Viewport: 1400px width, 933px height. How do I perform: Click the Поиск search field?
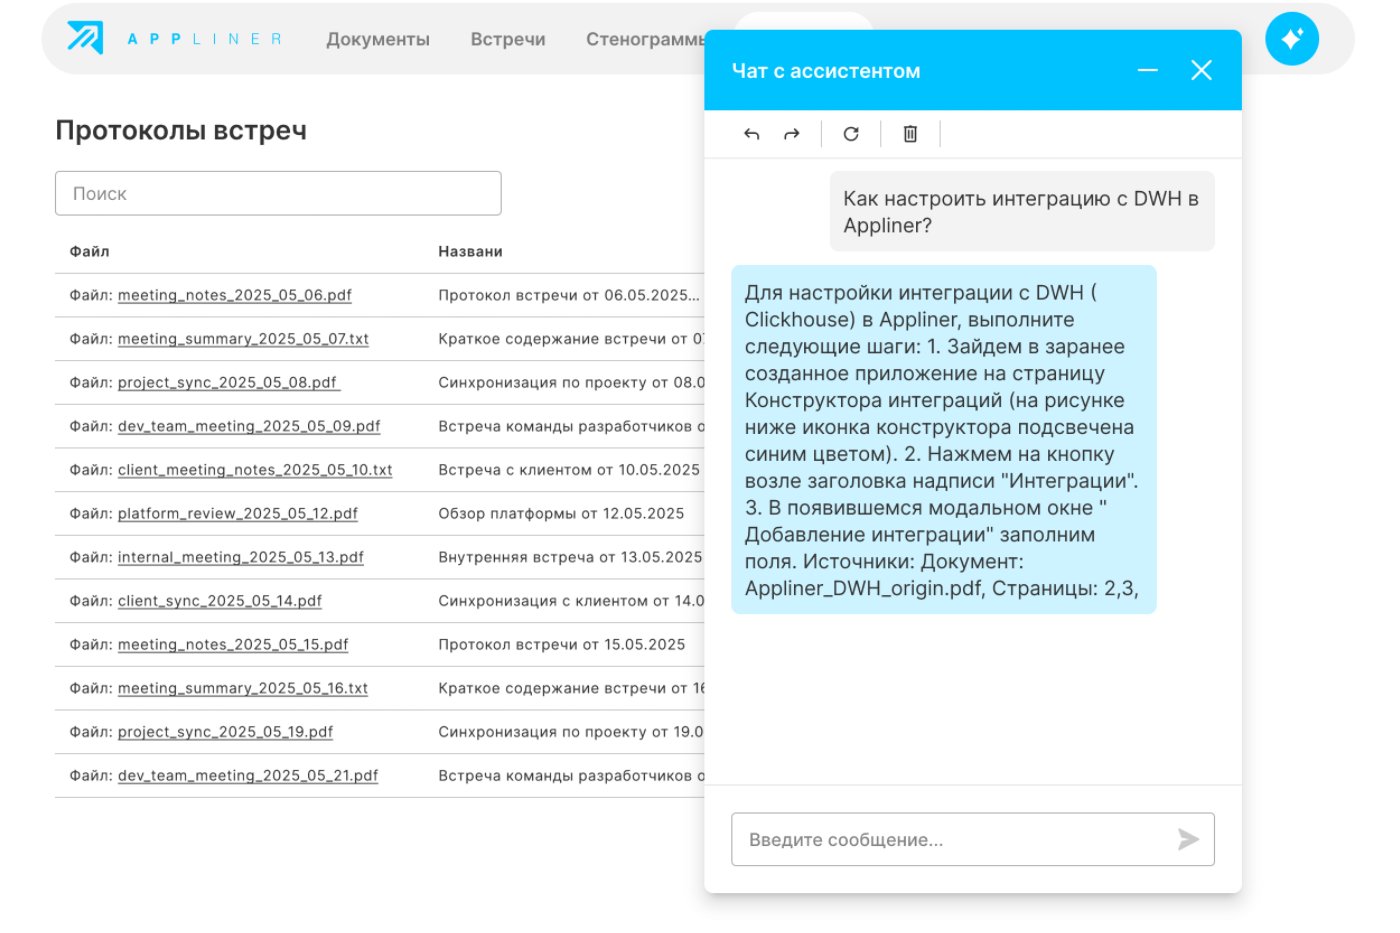[x=278, y=193]
